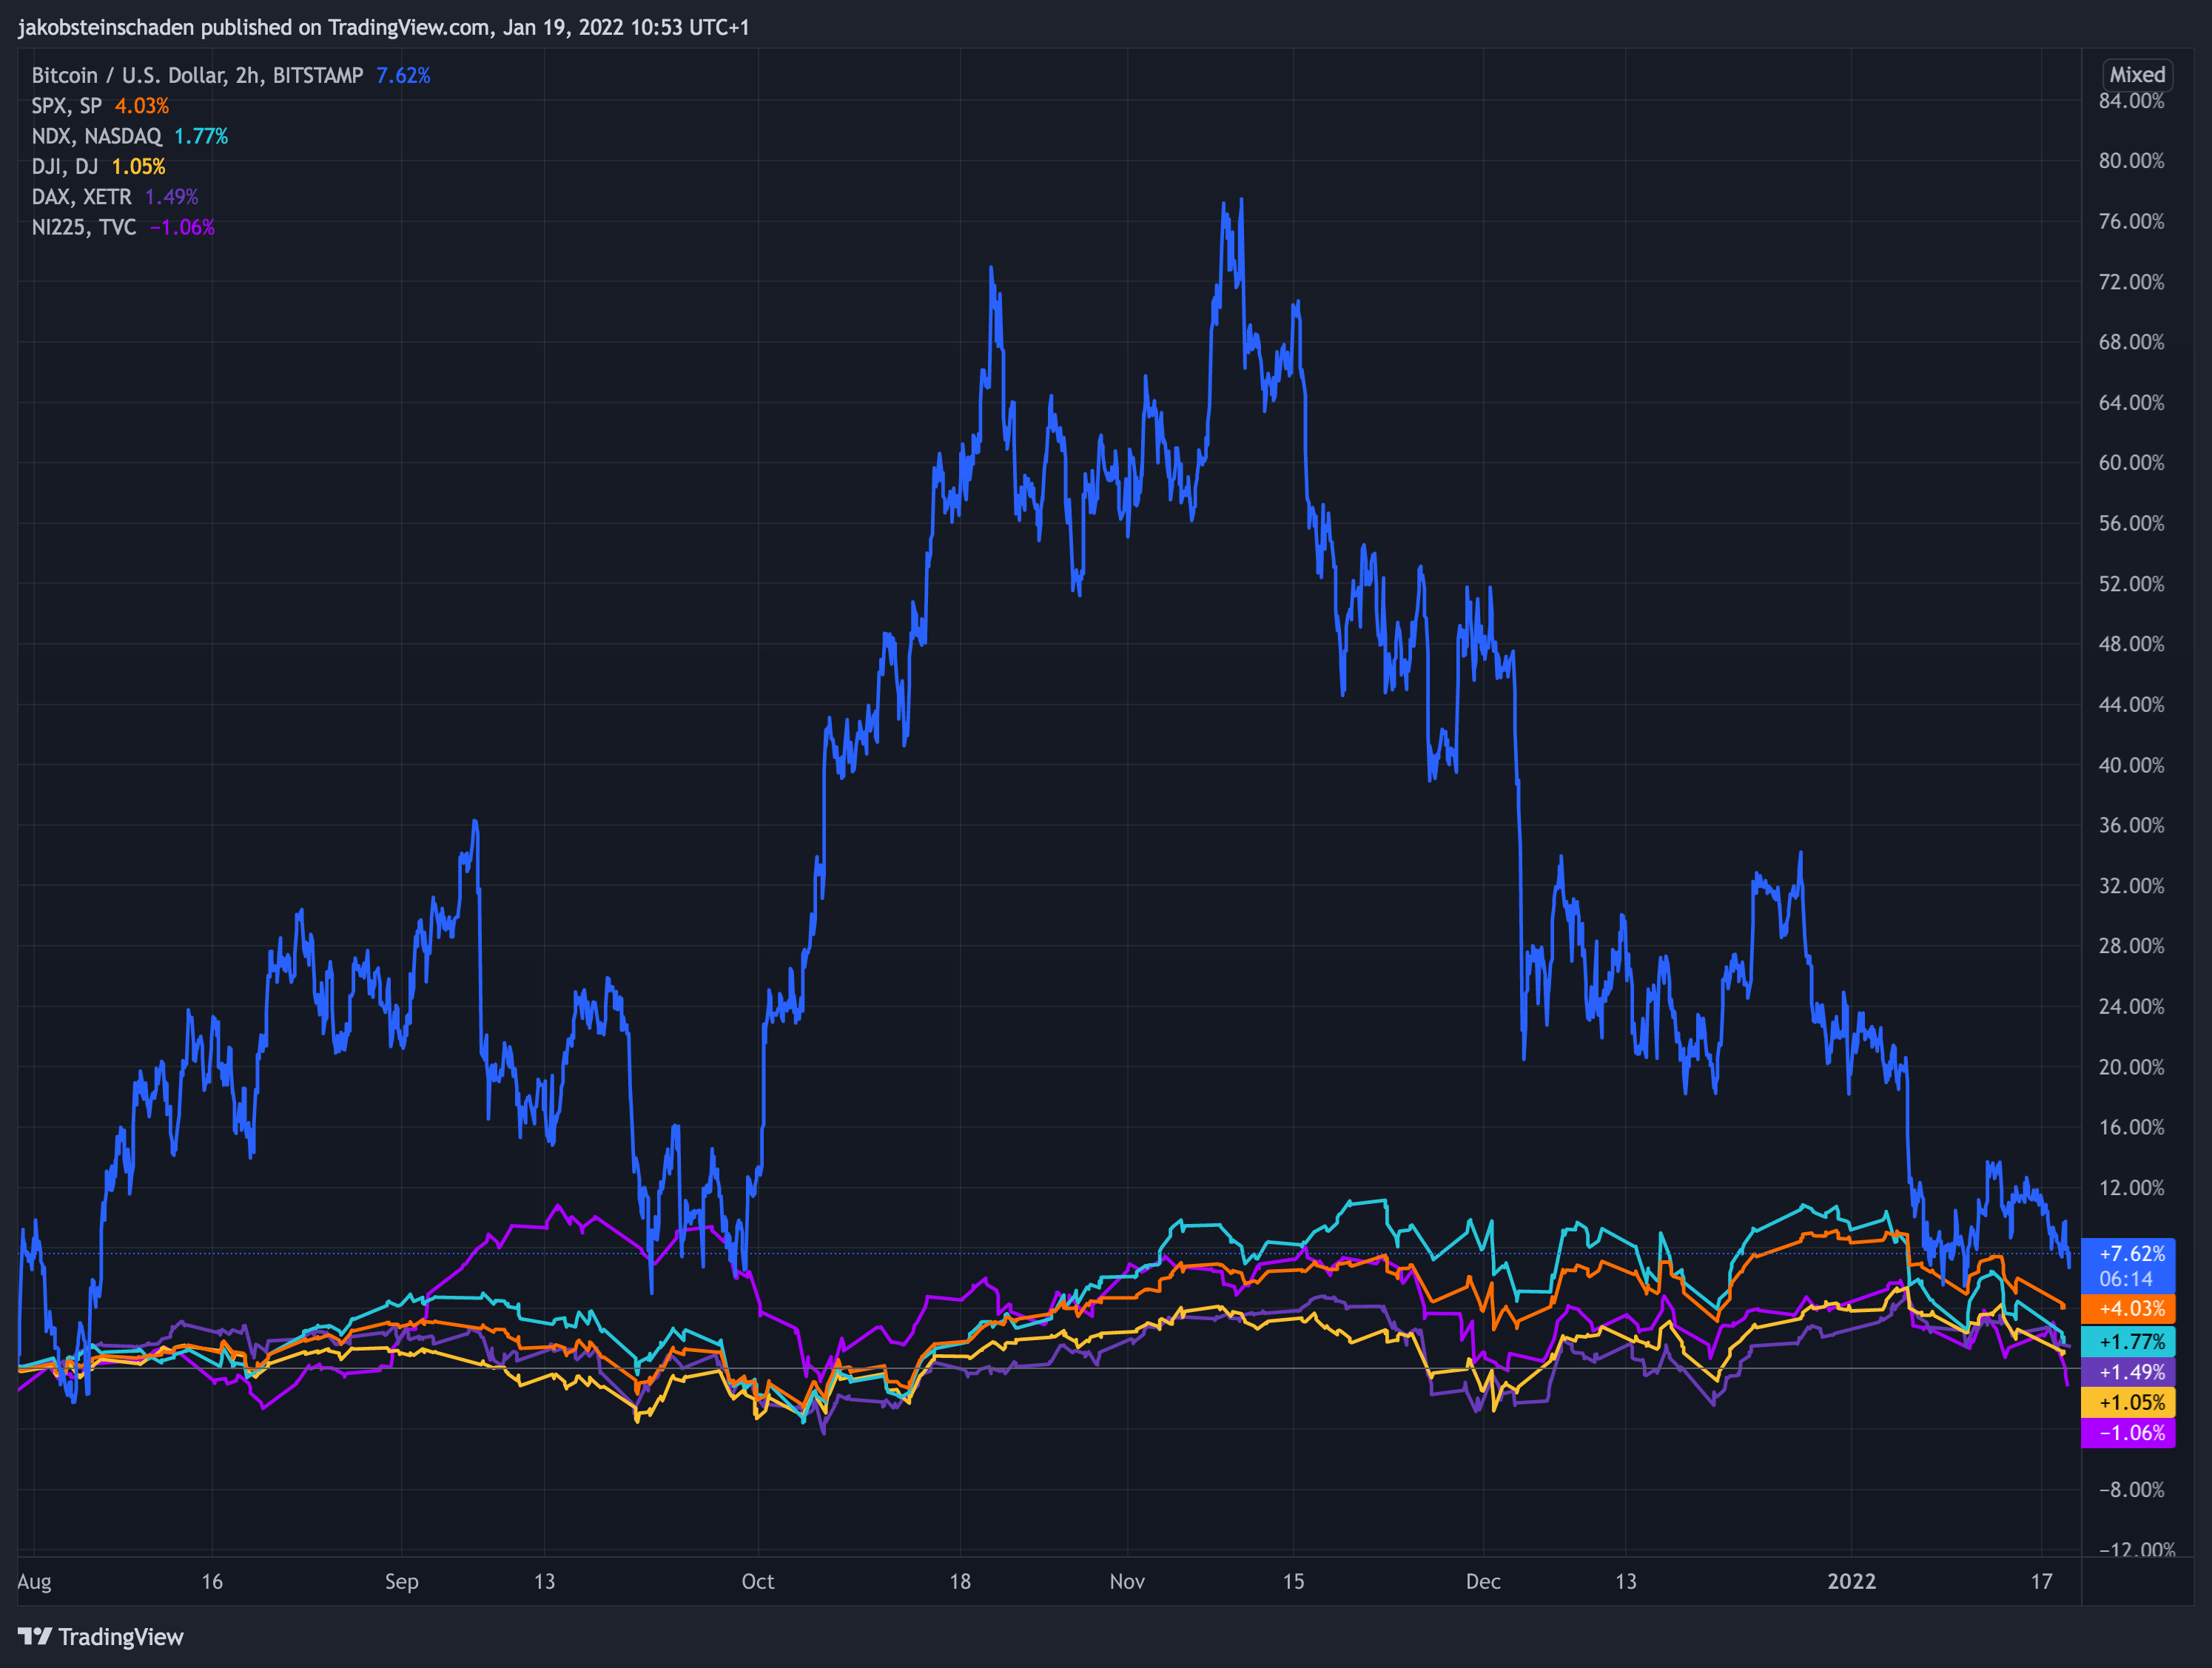
Task: Click the 2022 label on time axis
Action: [1852, 1581]
